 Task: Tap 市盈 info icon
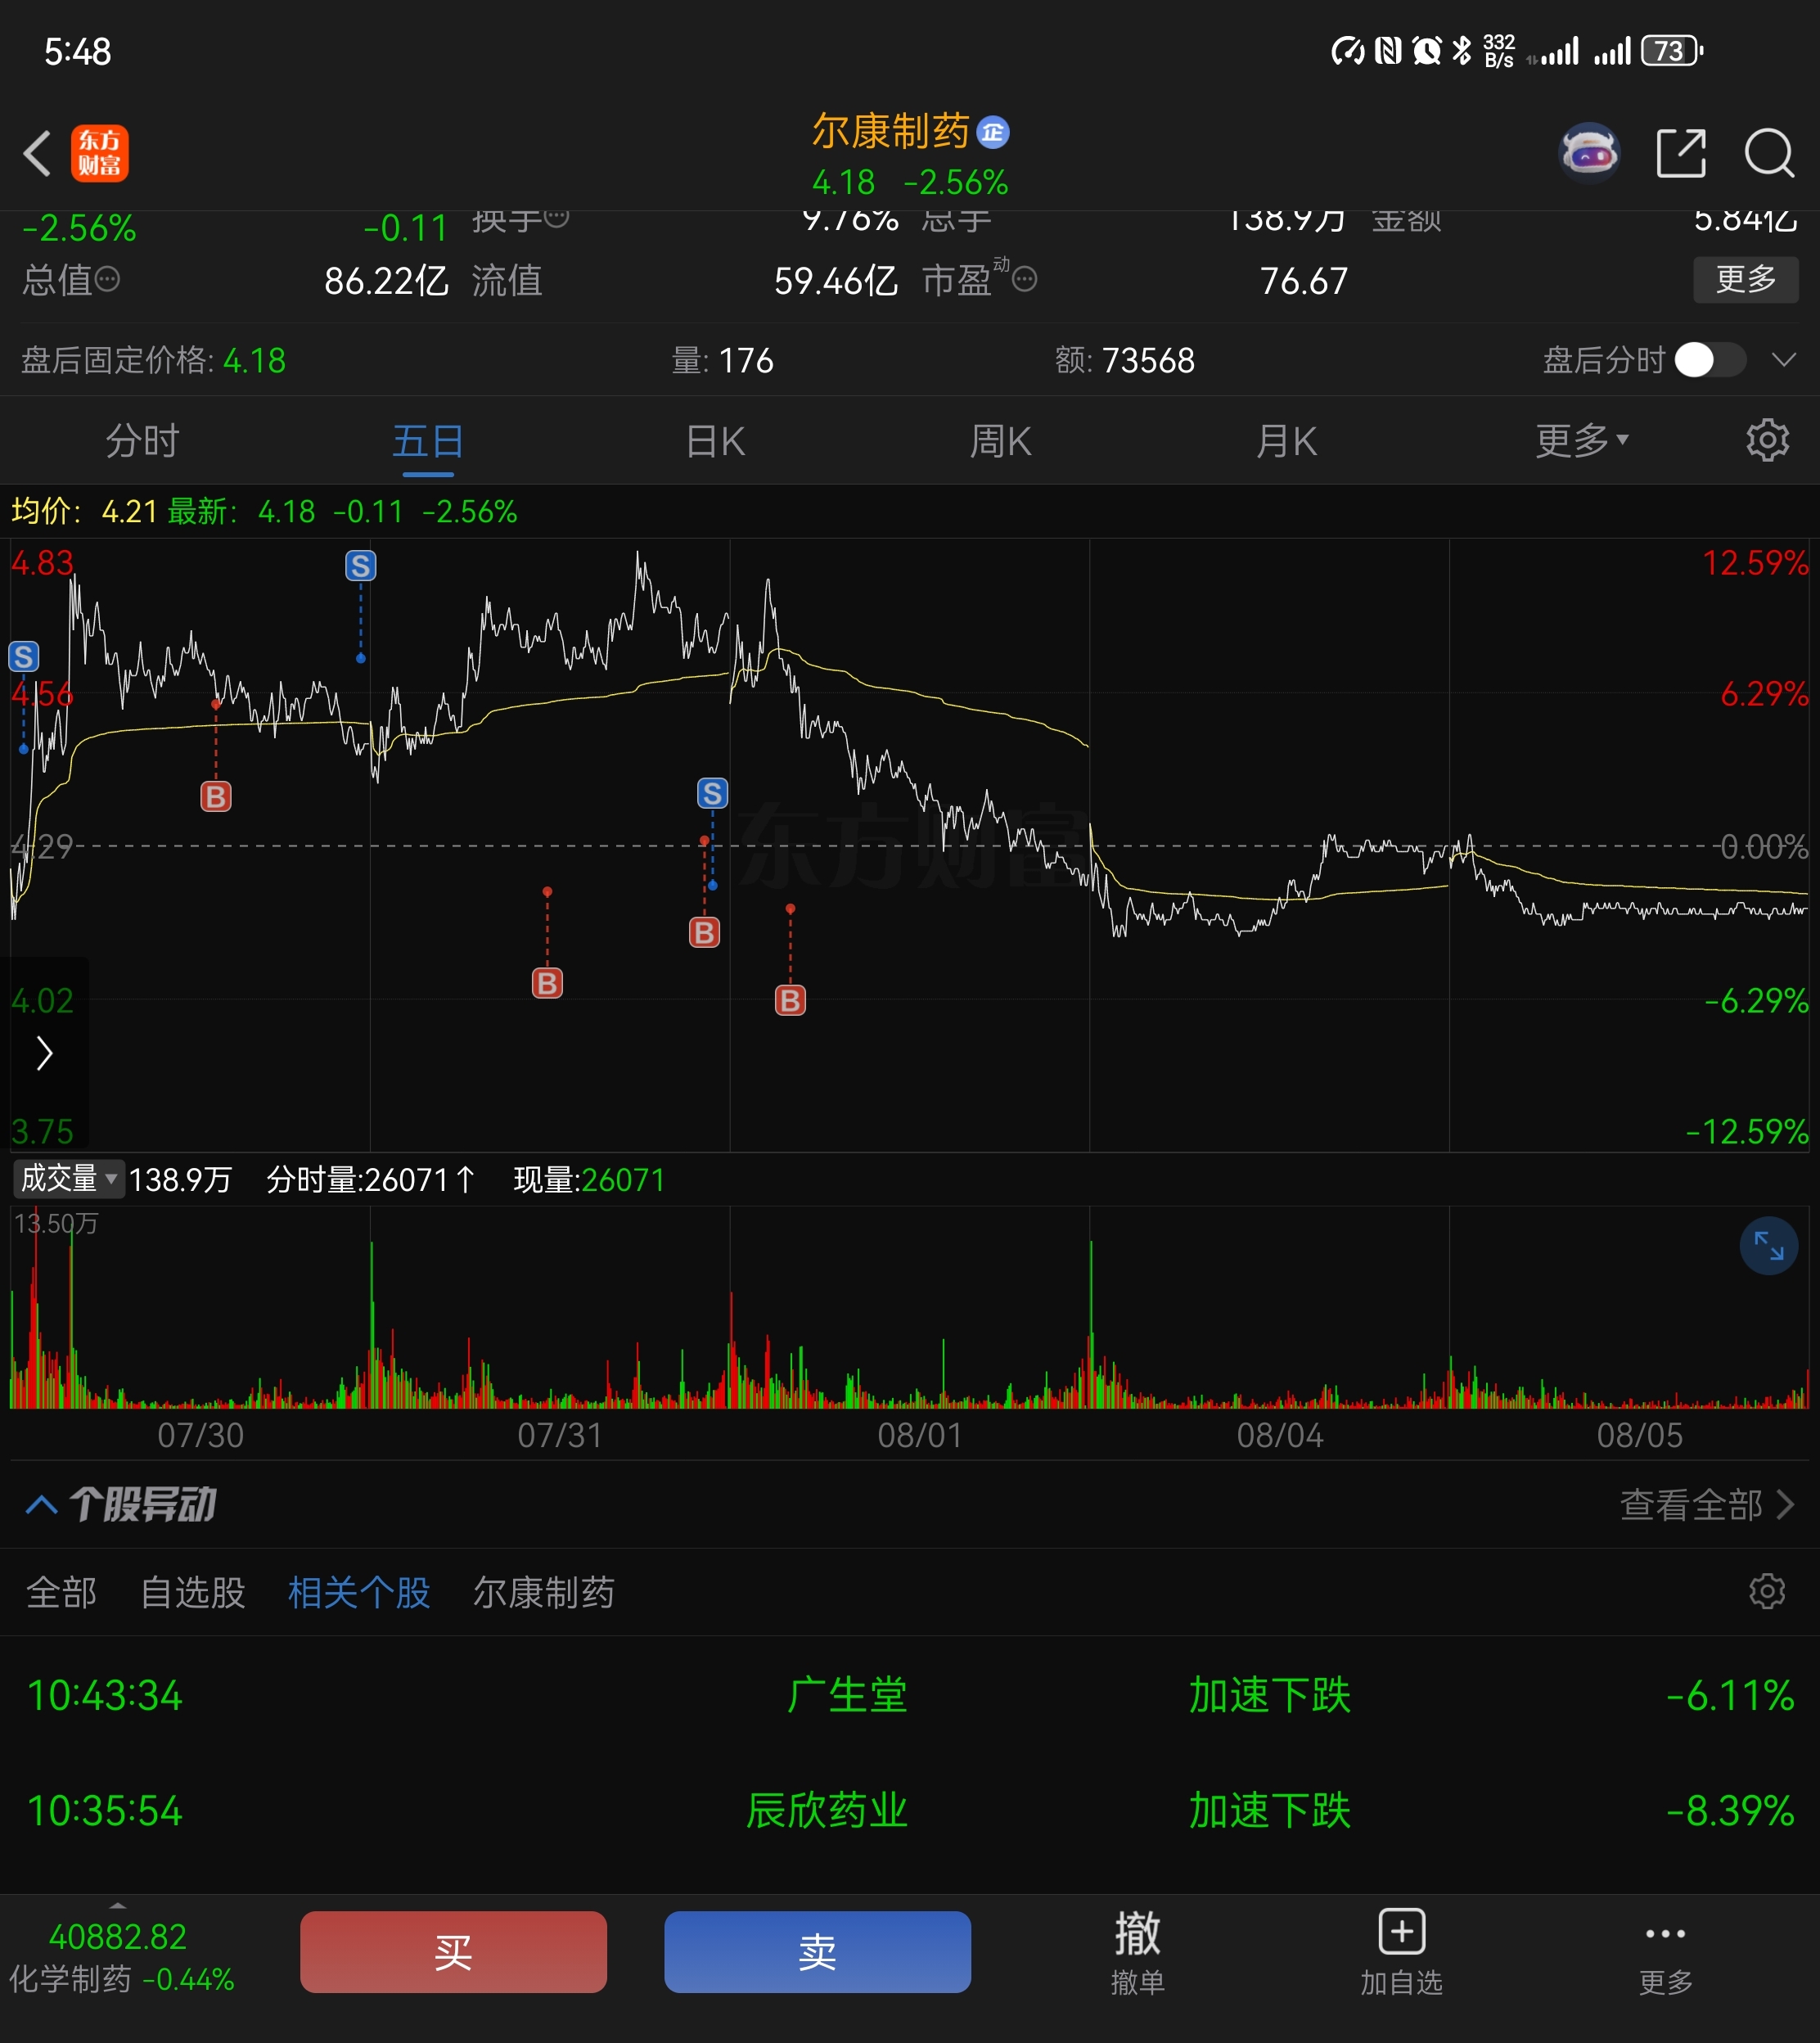pyautogui.click(x=1024, y=280)
